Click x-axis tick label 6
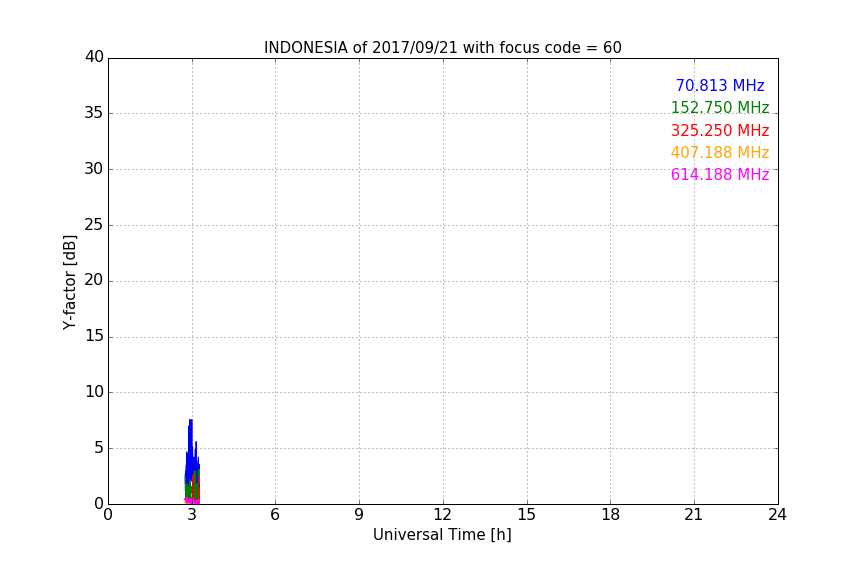 point(275,515)
